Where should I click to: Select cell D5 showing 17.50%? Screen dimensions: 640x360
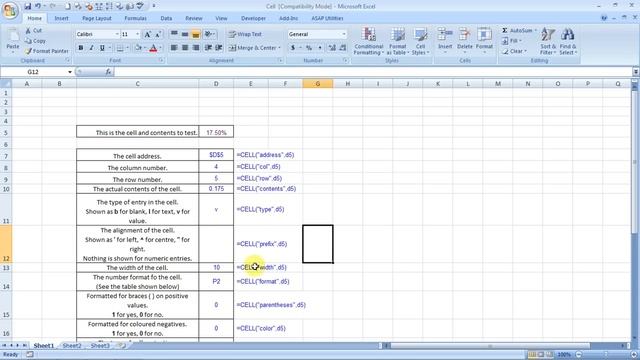tap(216, 132)
